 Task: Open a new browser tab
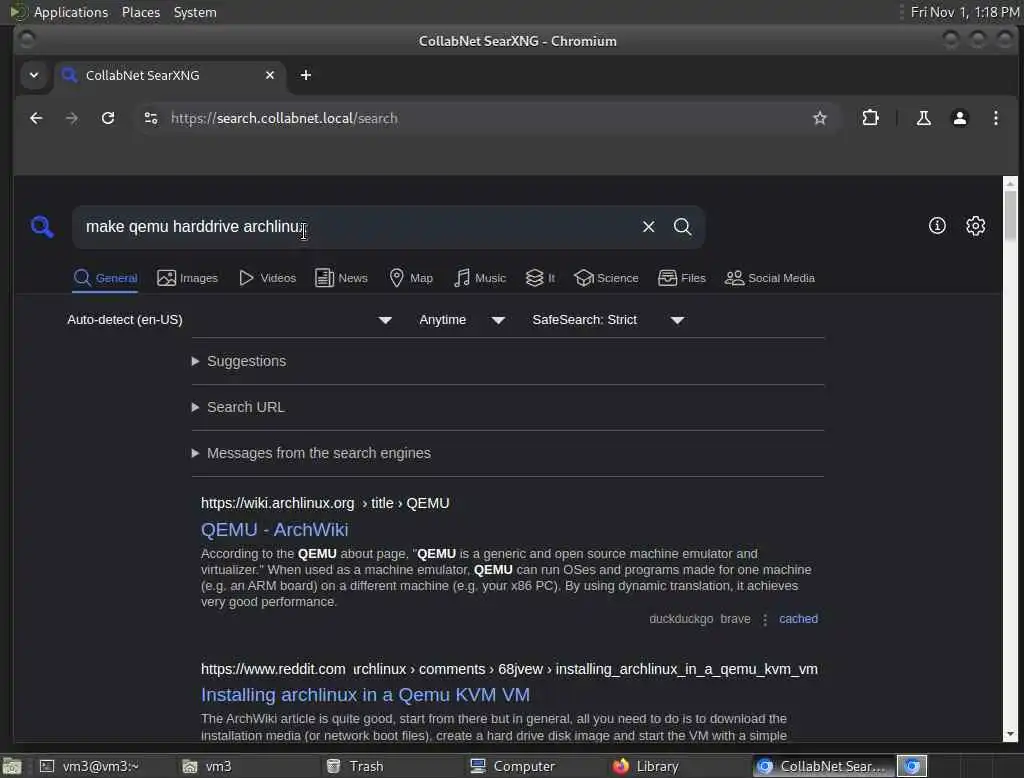point(306,75)
